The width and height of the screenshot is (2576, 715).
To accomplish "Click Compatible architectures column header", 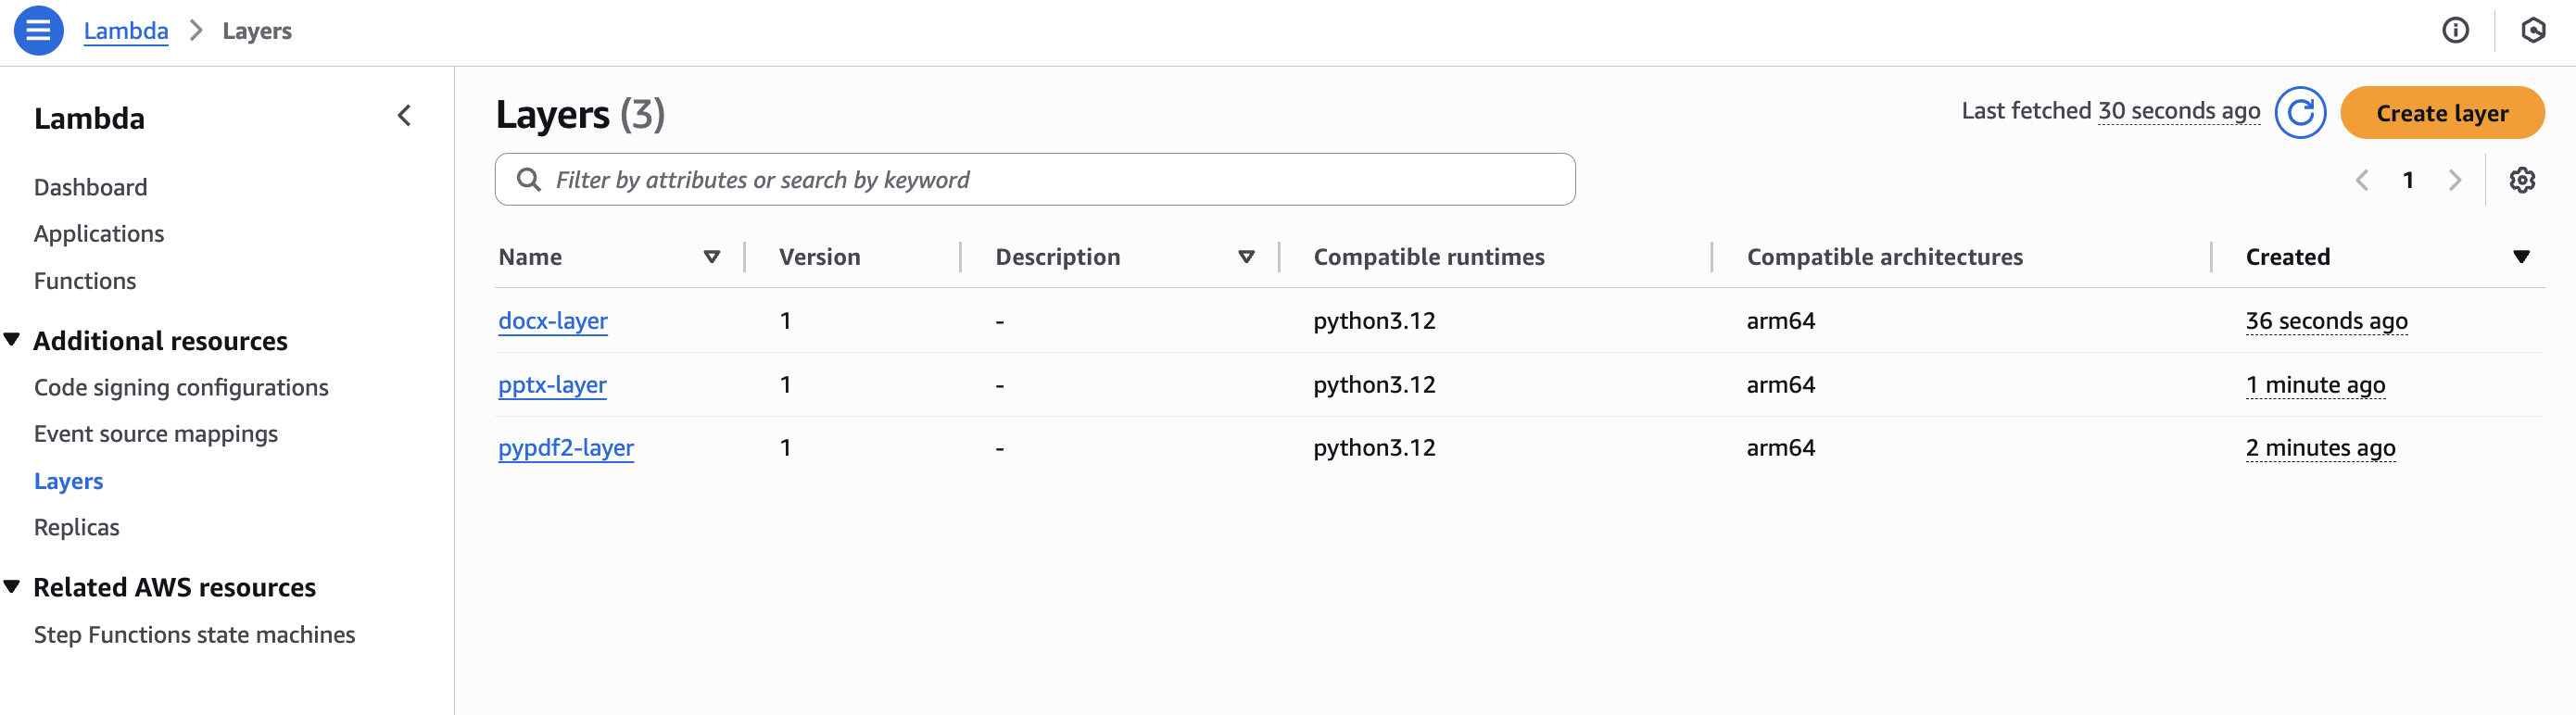I will click(1884, 257).
